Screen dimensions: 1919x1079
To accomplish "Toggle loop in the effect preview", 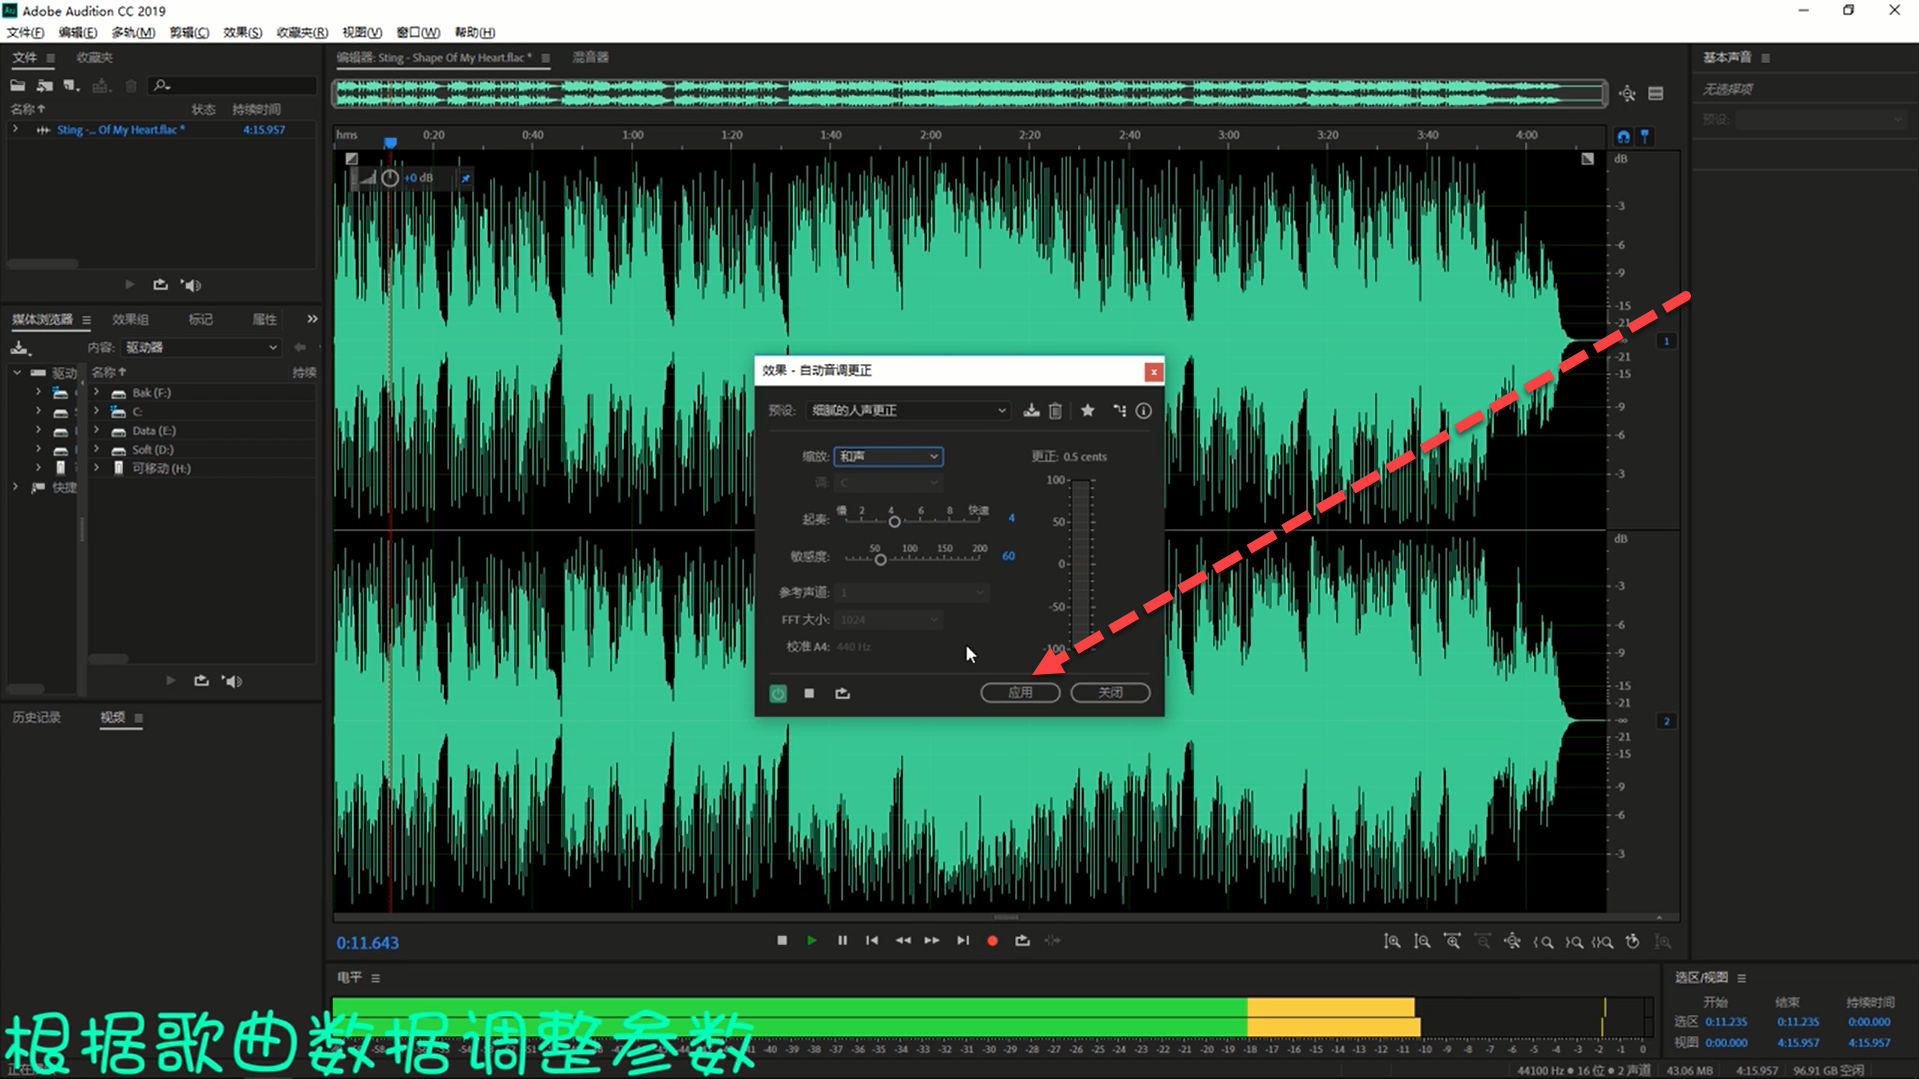I will pos(842,693).
